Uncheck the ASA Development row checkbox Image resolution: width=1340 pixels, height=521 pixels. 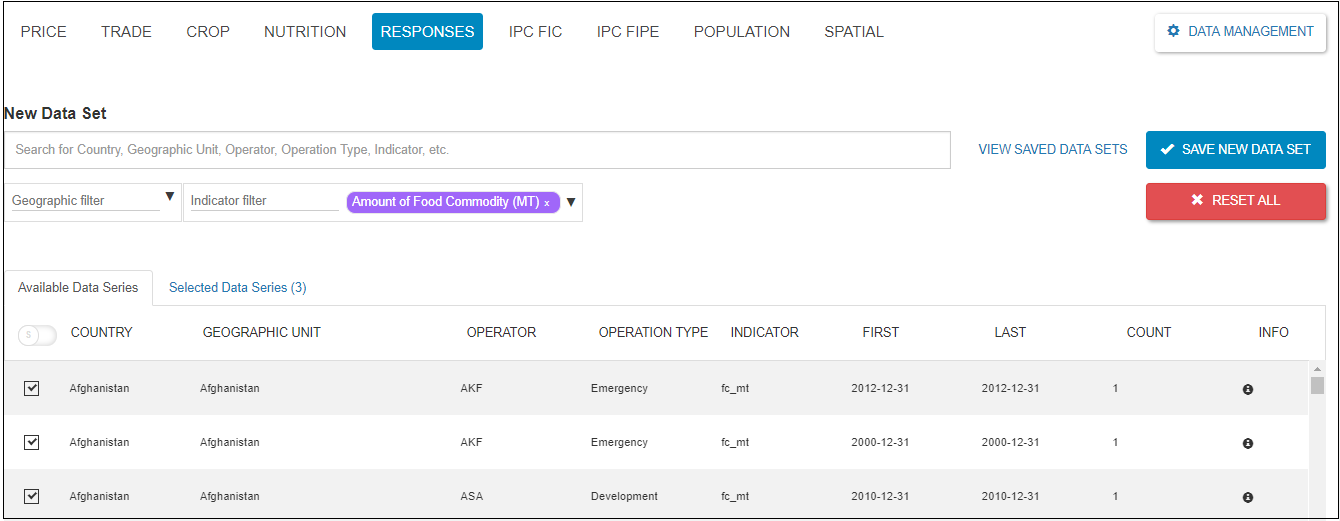pos(31,496)
